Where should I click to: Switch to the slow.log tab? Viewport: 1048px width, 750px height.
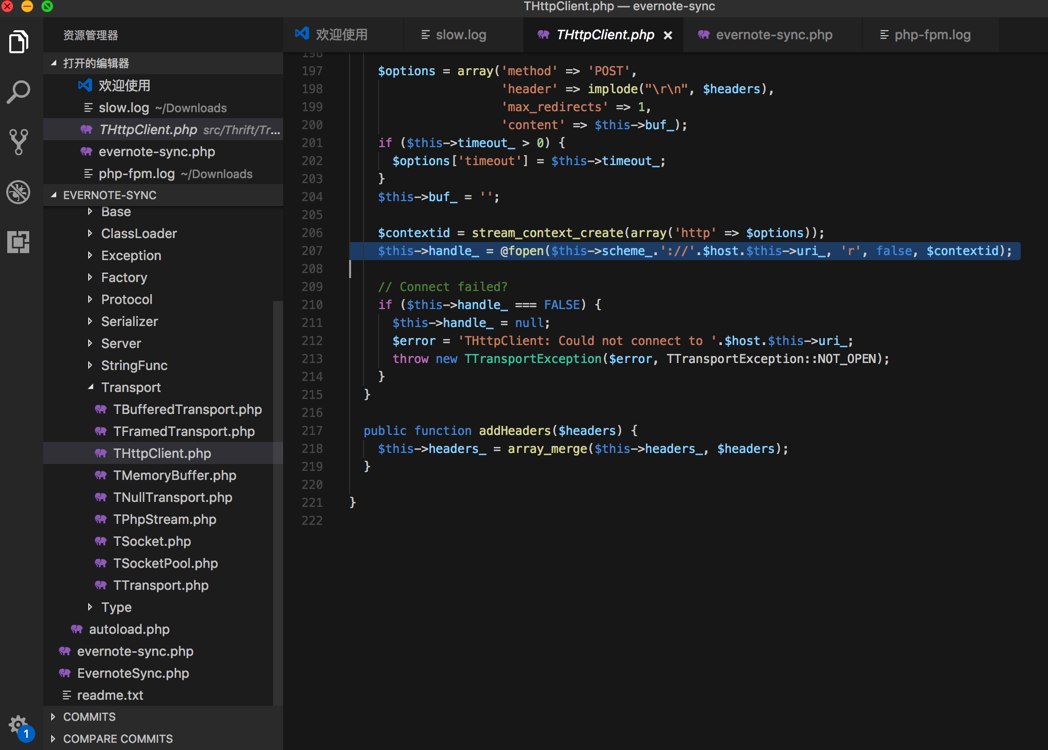460,35
